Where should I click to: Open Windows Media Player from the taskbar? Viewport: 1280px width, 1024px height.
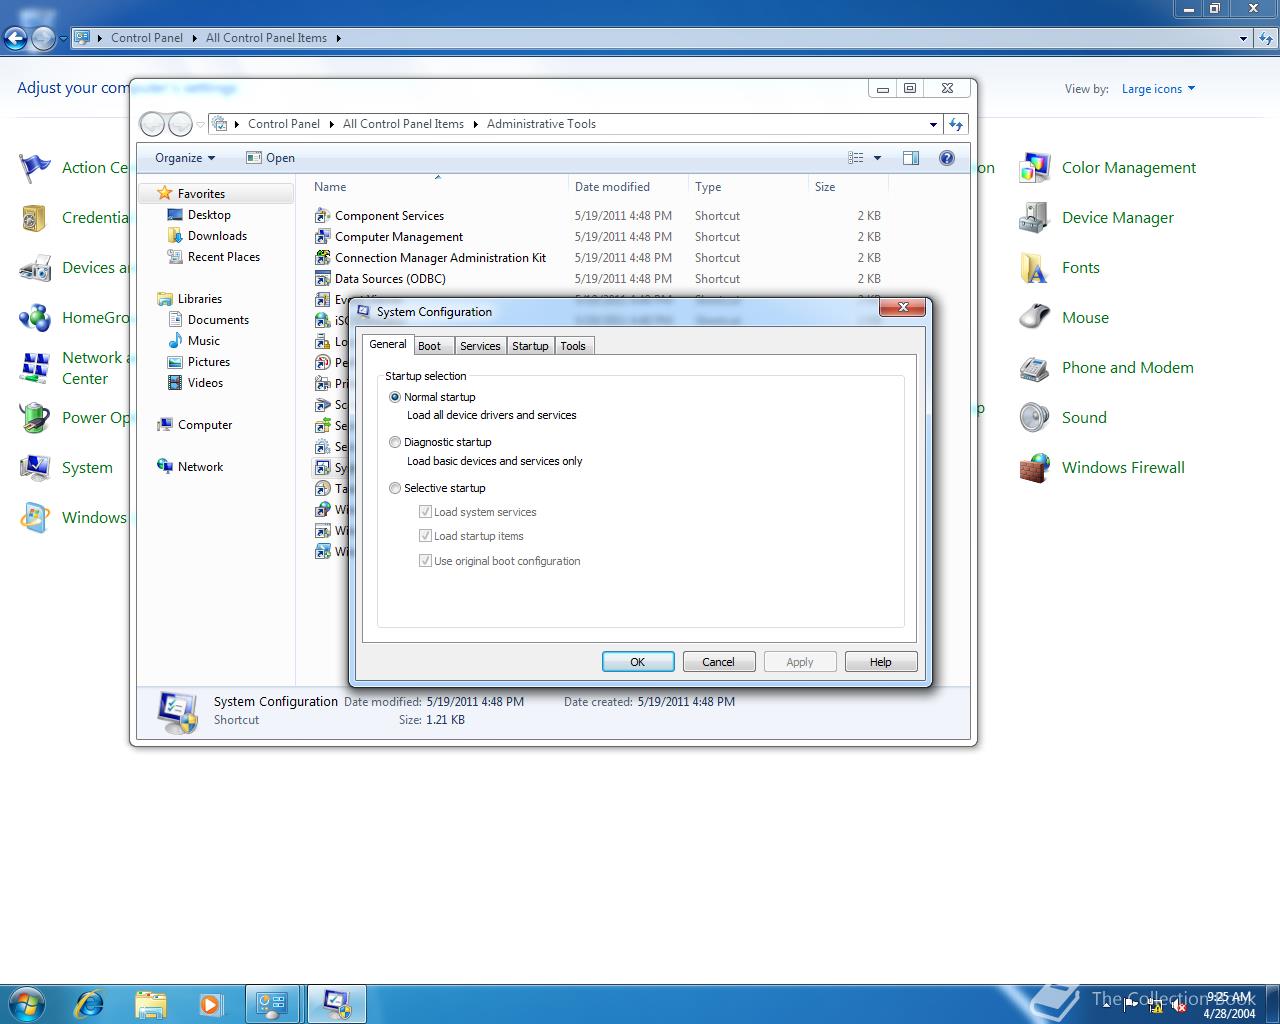coord(210,1004)
